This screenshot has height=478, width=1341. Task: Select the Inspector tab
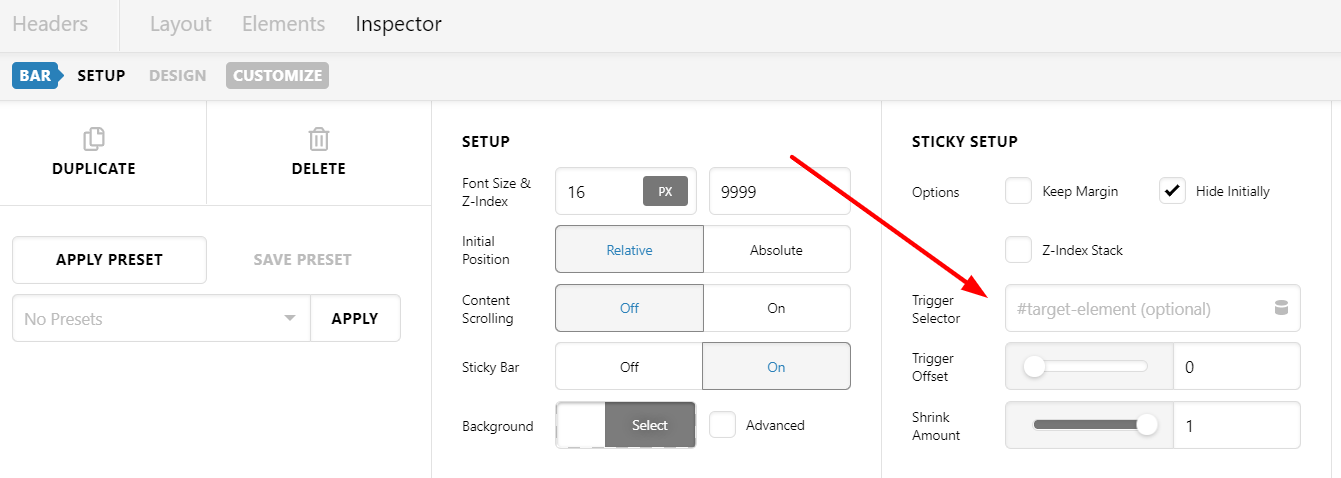tap(399, 24)
